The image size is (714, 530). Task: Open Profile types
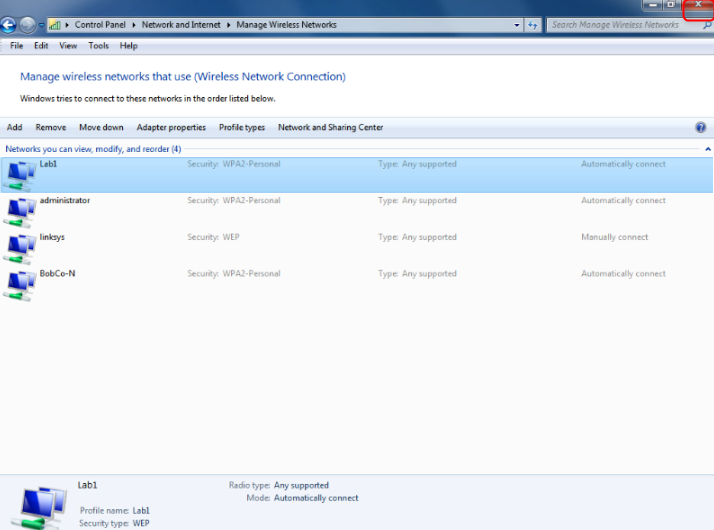click(x=242, y=127)
